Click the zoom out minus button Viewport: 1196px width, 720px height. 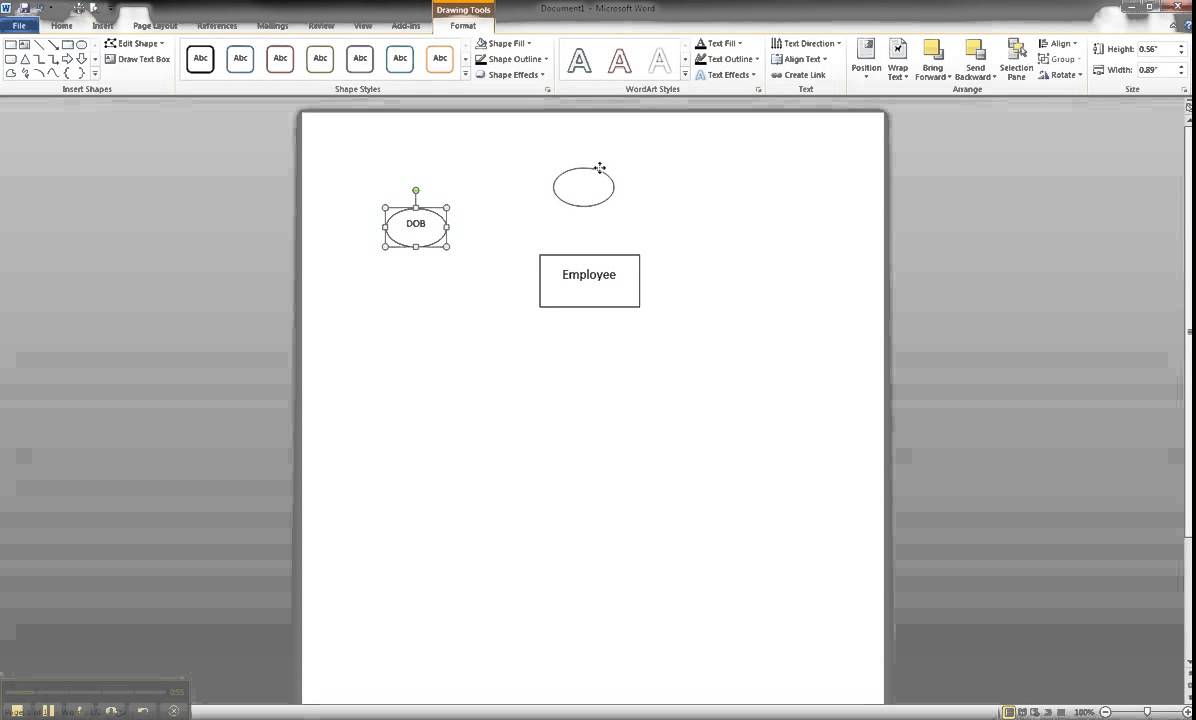point(1105,712)
